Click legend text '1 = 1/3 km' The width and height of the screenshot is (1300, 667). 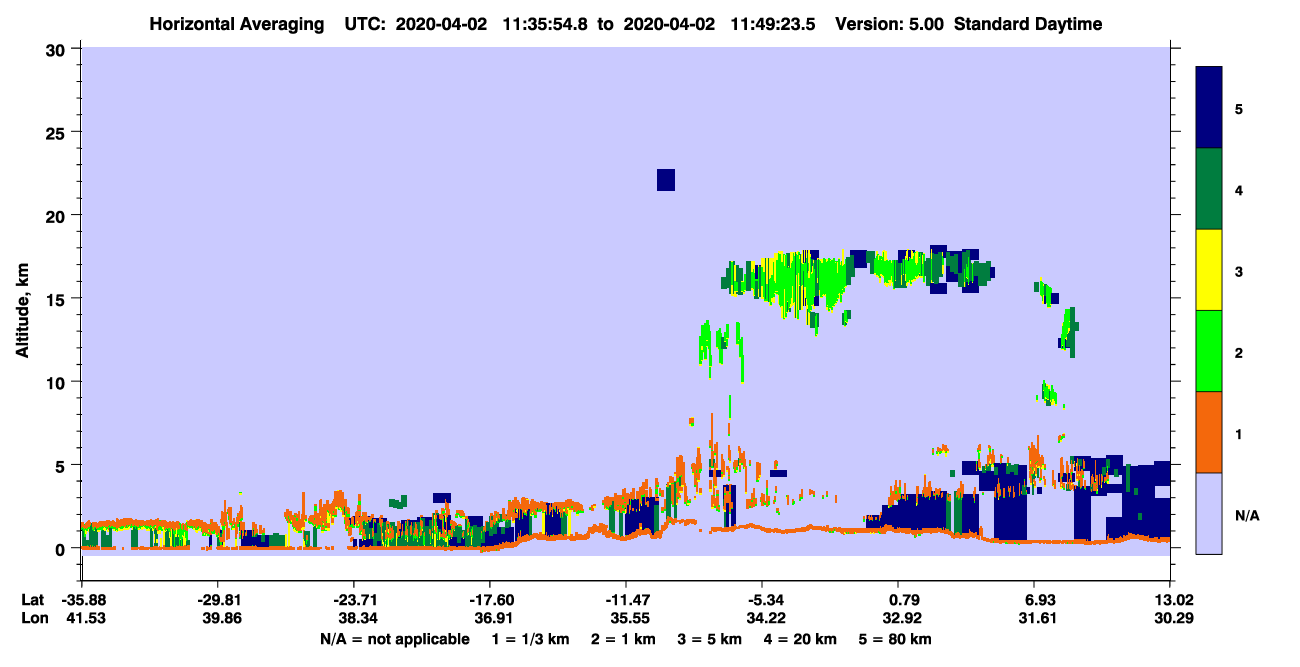(532, 639)
